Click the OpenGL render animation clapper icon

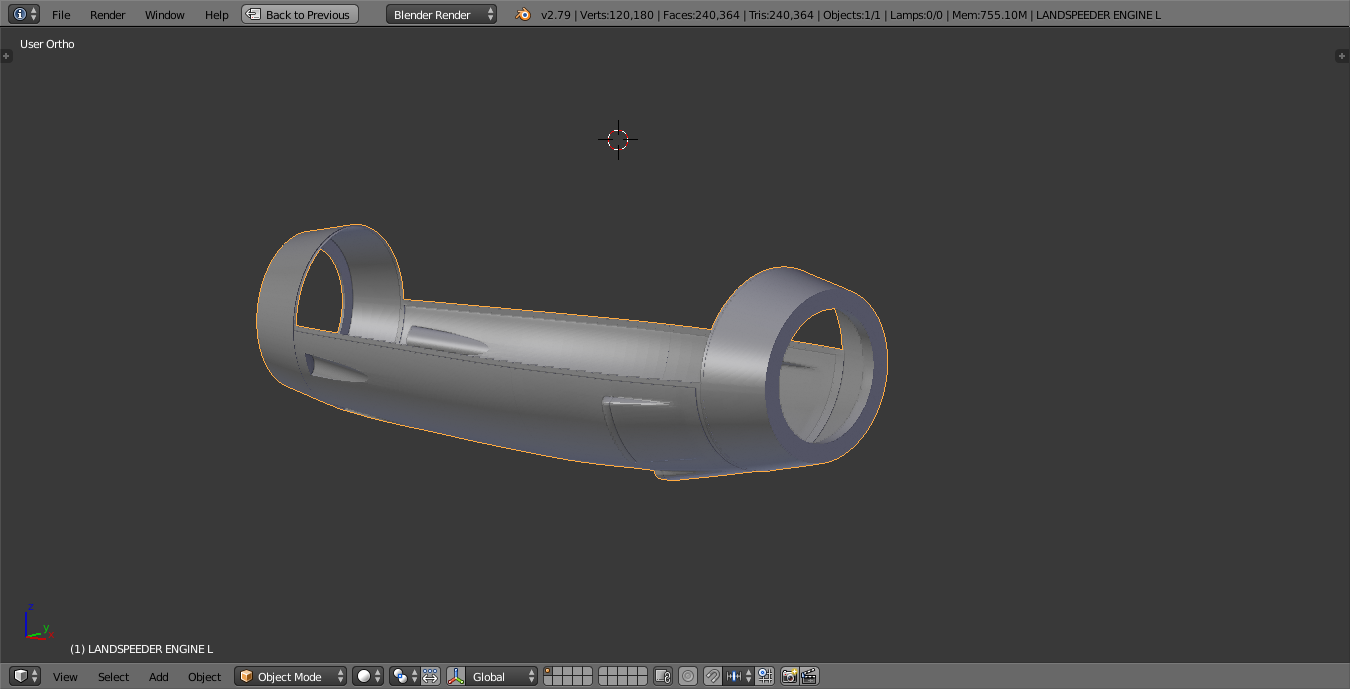coord(810,676)
